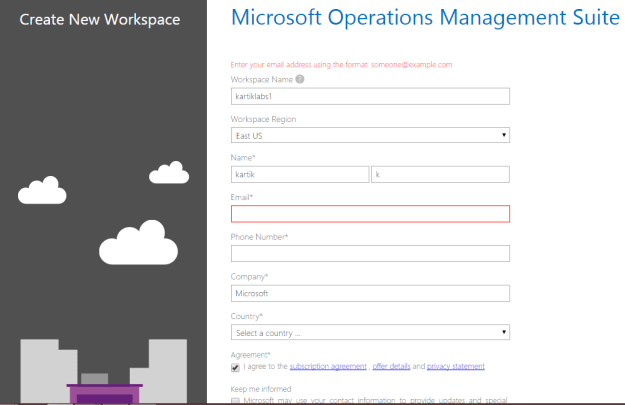Focus the last name field containing k

click(440, 175)
